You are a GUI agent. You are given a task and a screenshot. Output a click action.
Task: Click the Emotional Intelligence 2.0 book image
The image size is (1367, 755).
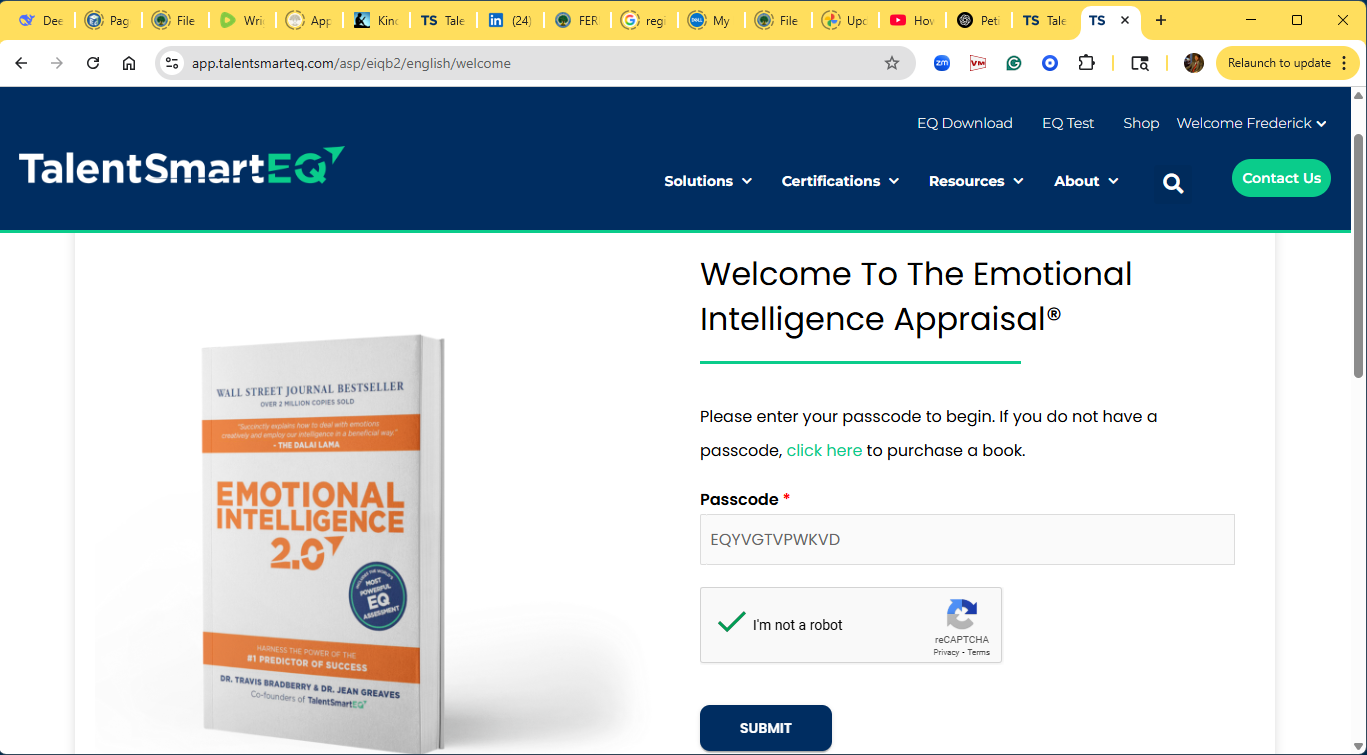pos(325,543)
